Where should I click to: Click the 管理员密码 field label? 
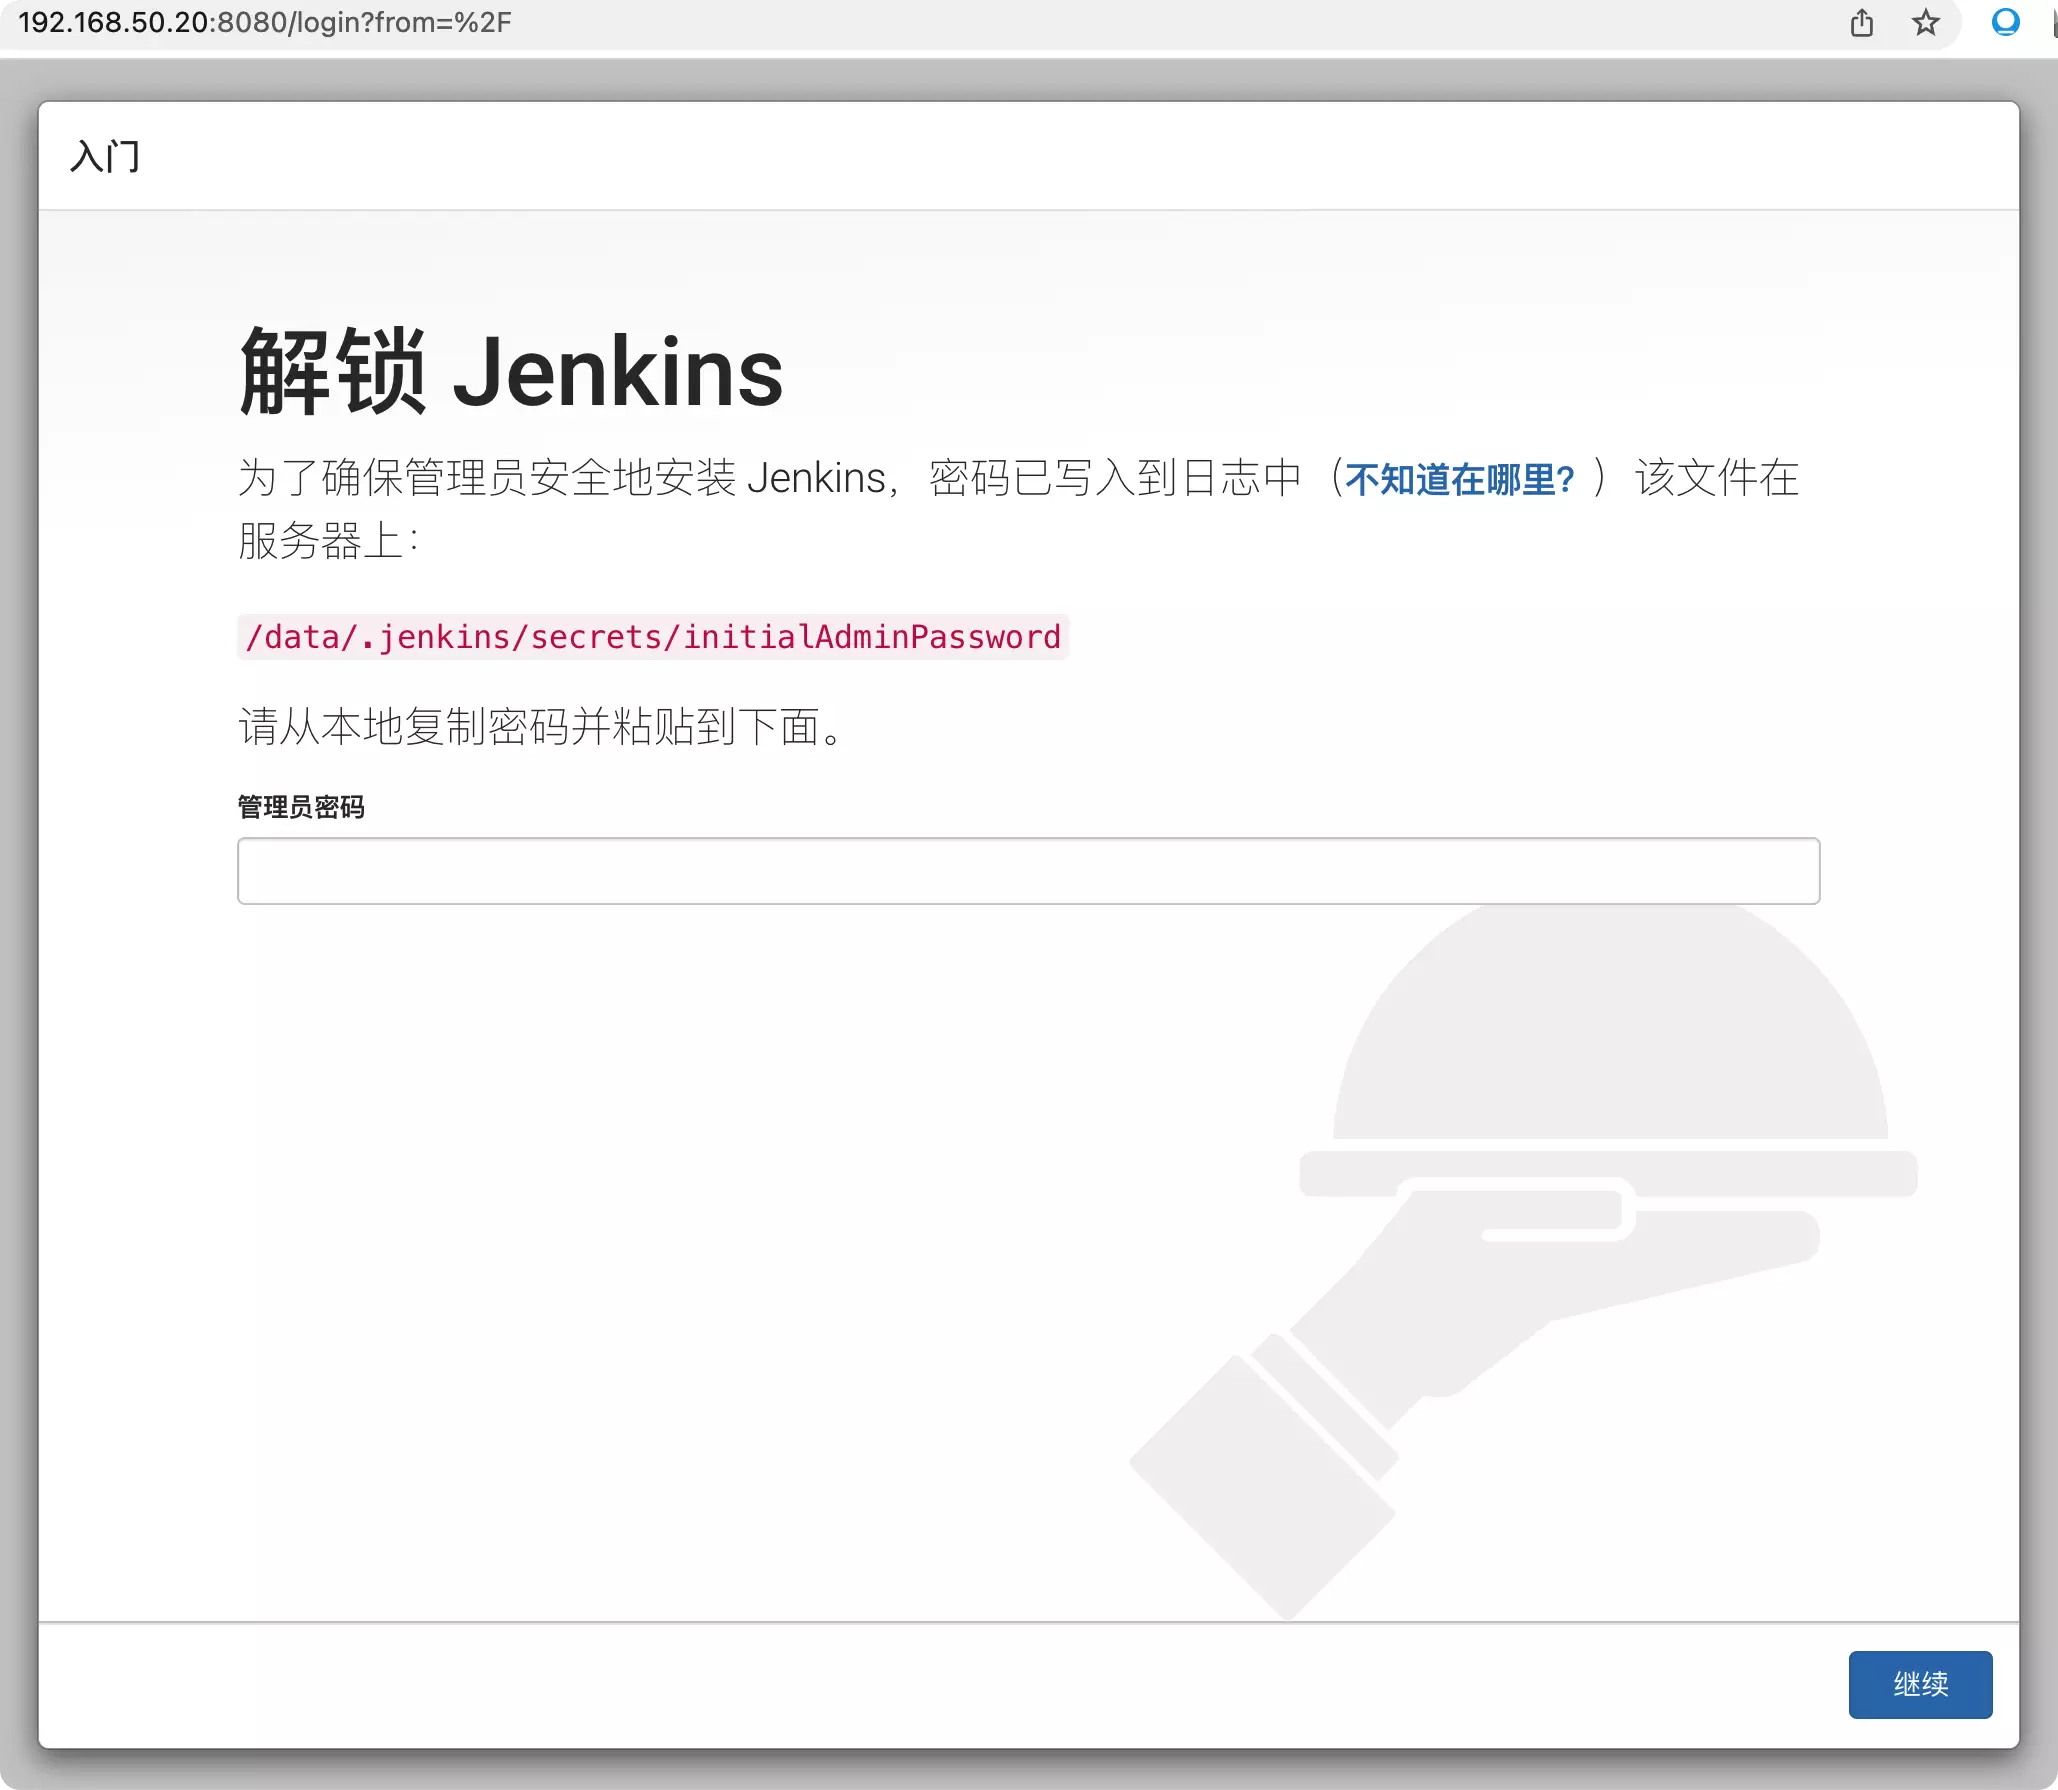click(x=301, y=807)
